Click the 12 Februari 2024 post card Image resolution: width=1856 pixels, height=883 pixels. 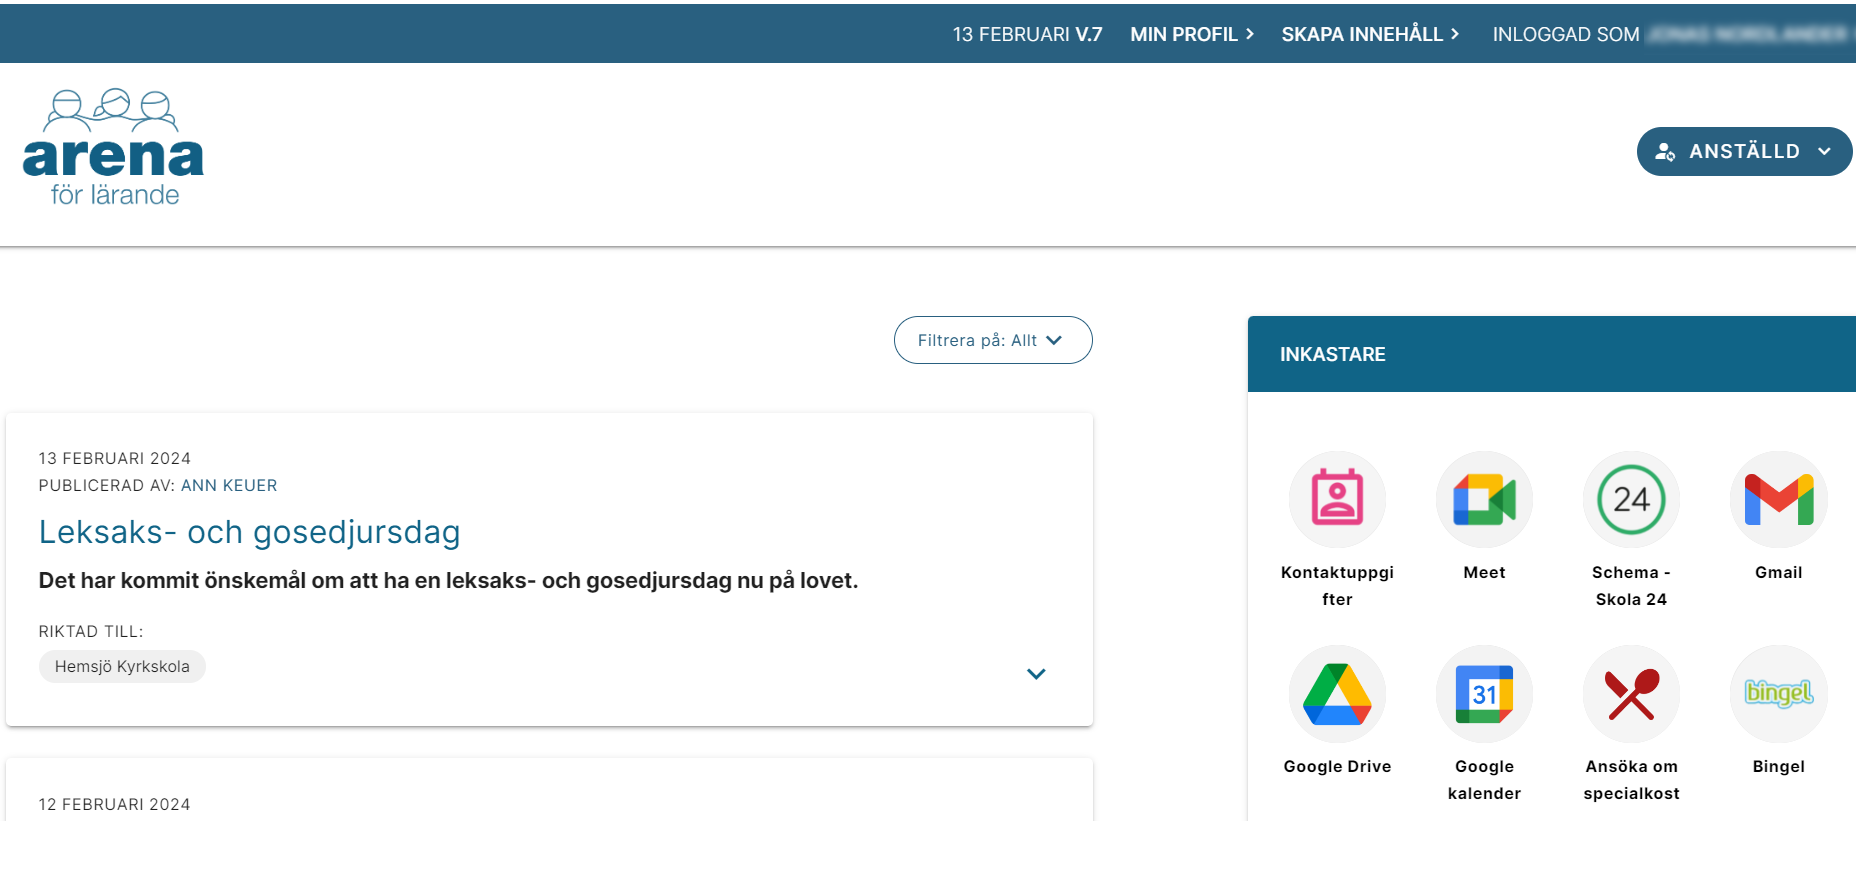click(549, 796)
